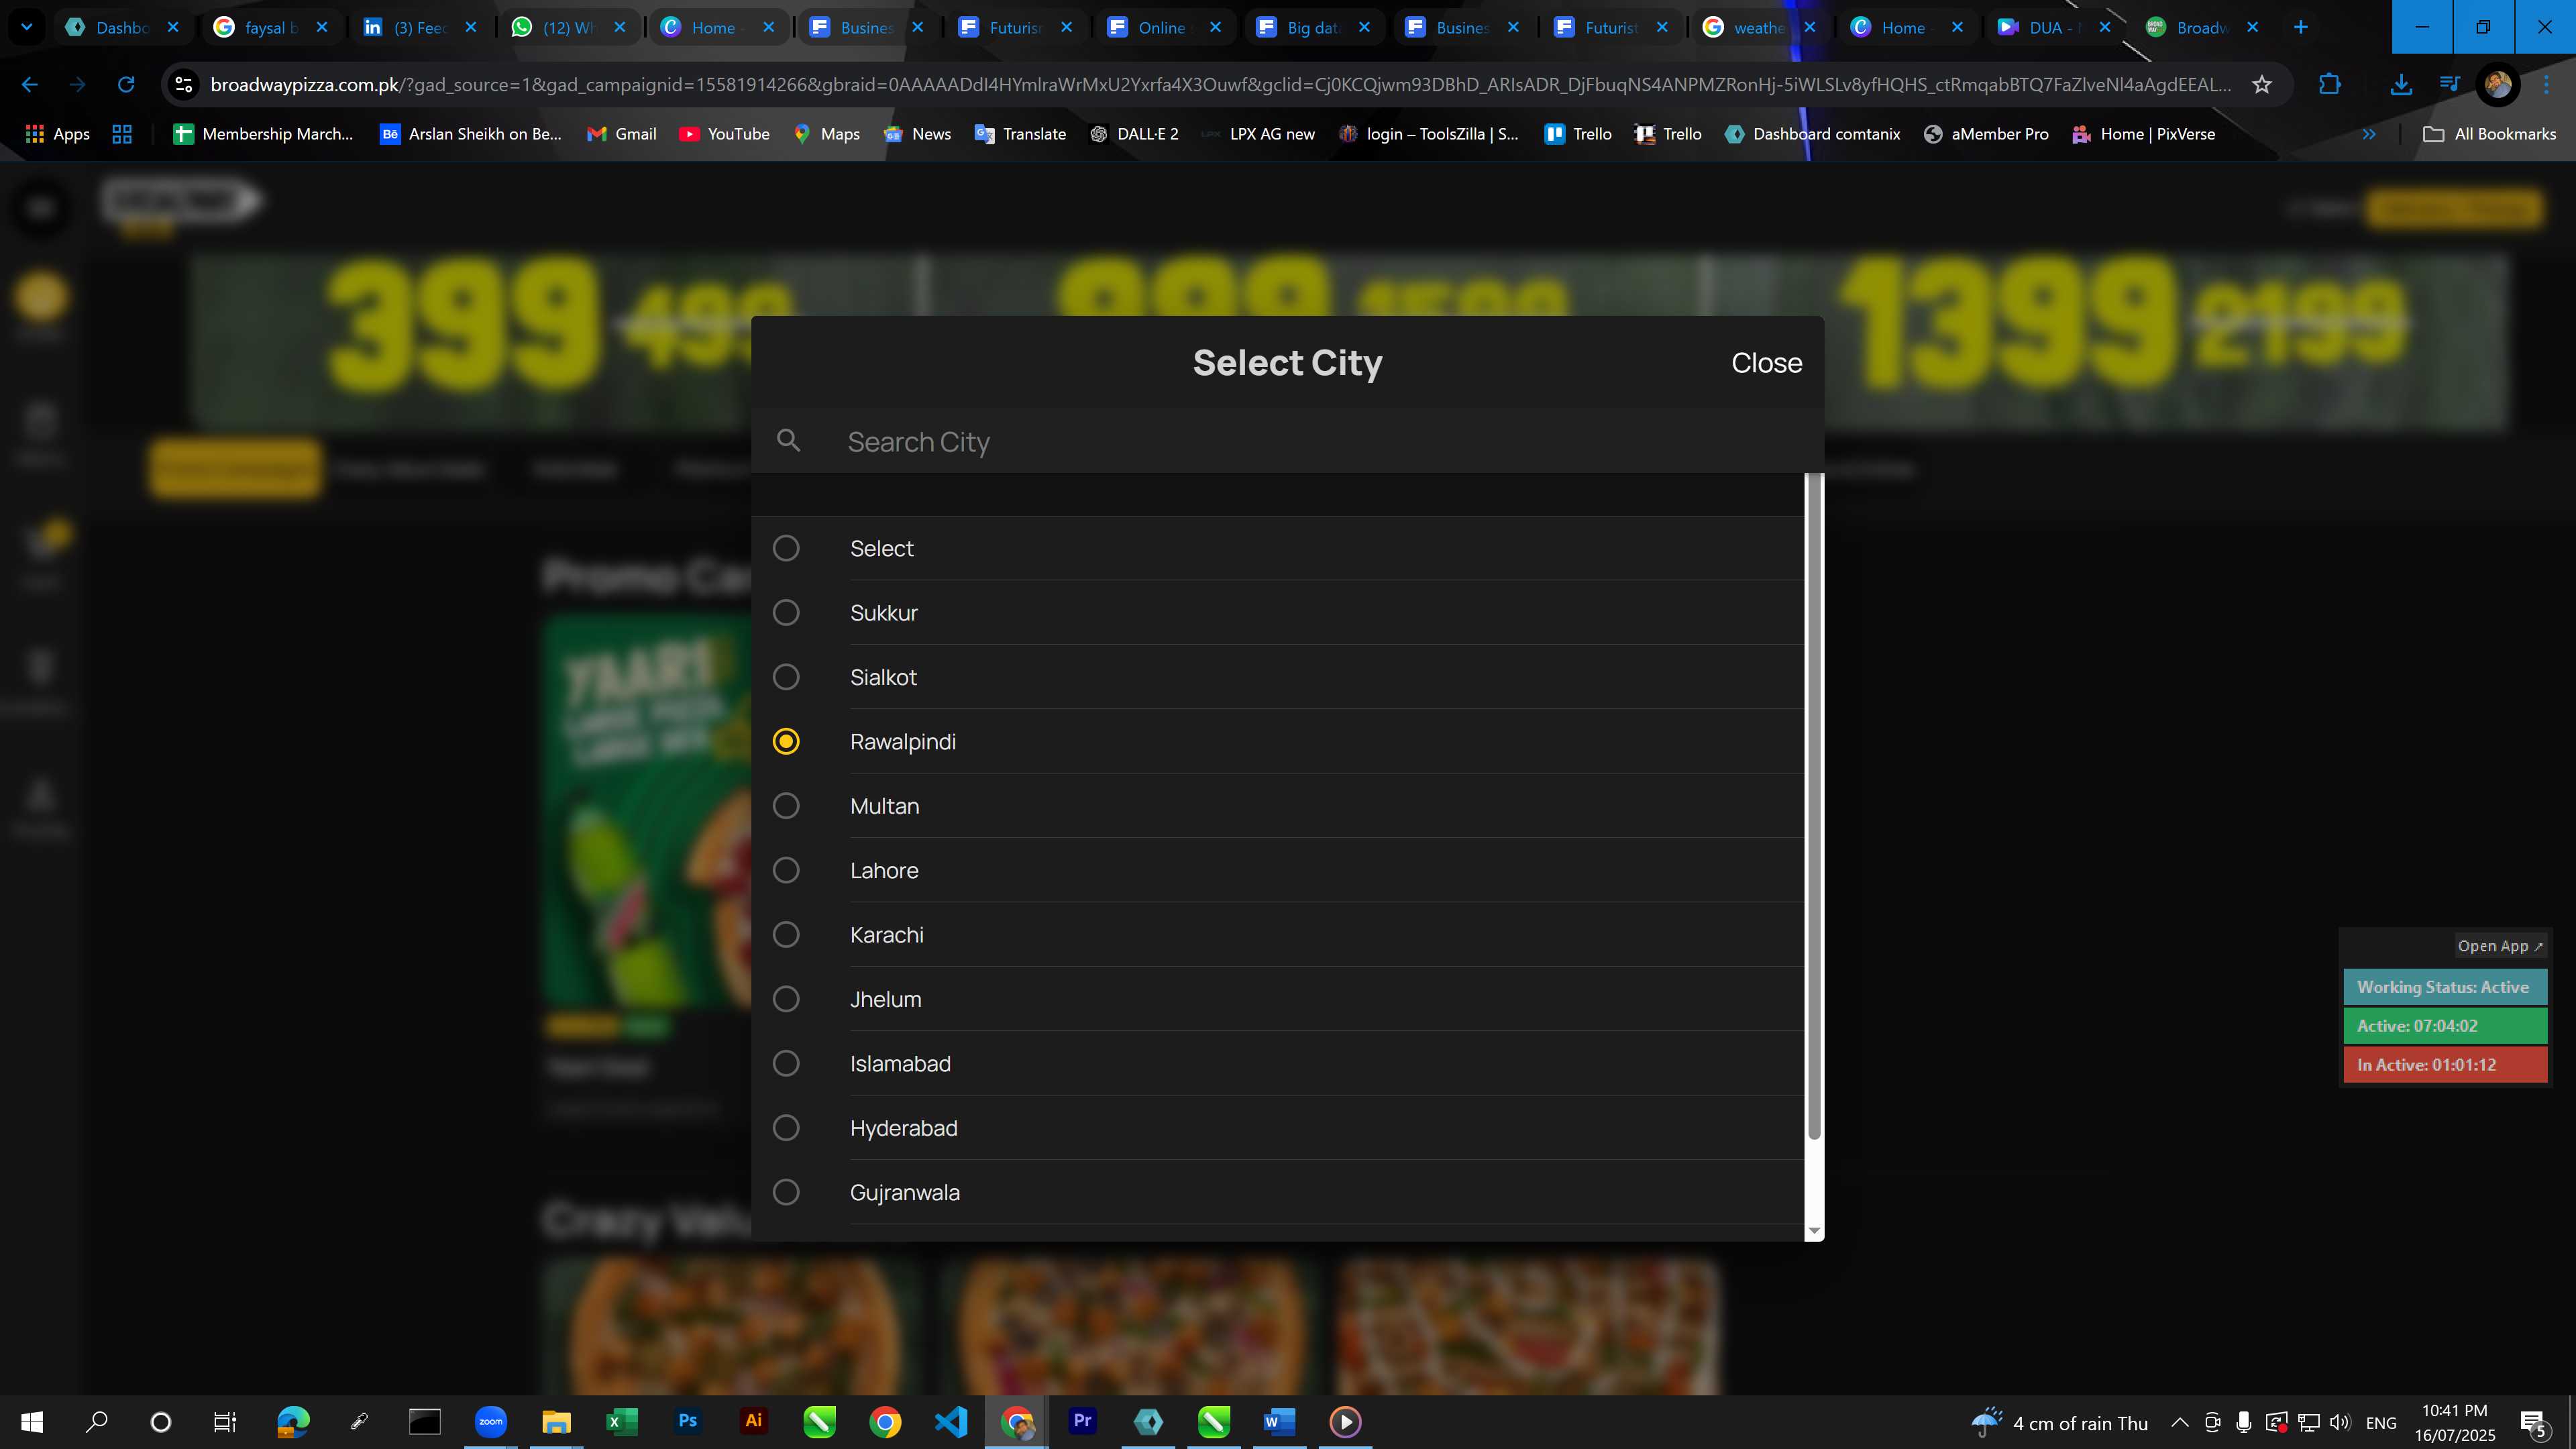Open the All Bookmarks folder
Screen dimensions: 2576x1449
2489,134
